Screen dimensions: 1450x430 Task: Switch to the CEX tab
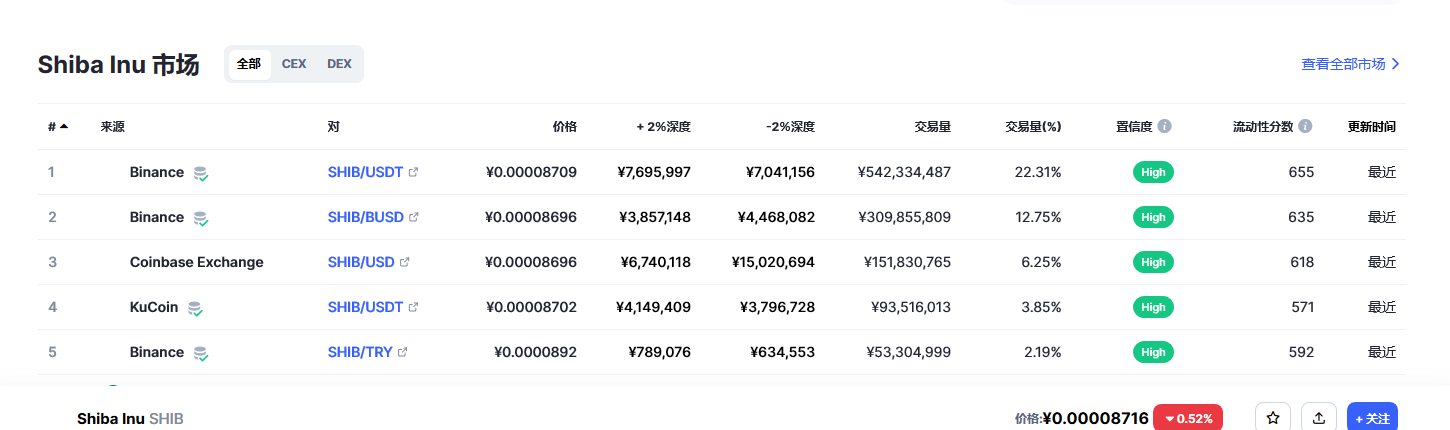(x=294, y=64)
